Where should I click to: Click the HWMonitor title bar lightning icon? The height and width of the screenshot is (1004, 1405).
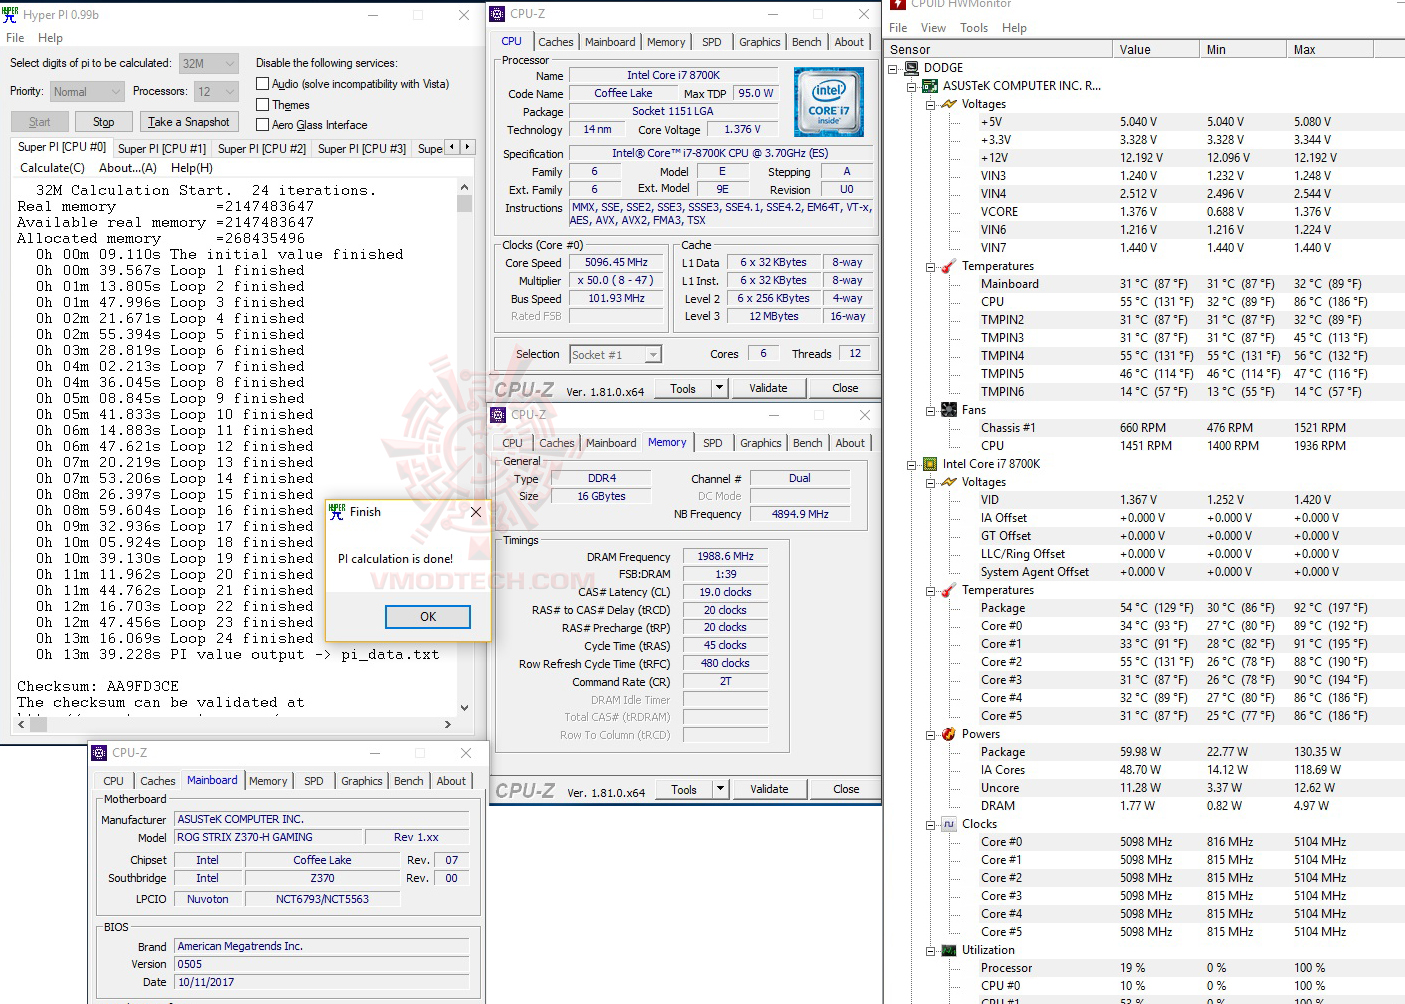pos(898,4)
